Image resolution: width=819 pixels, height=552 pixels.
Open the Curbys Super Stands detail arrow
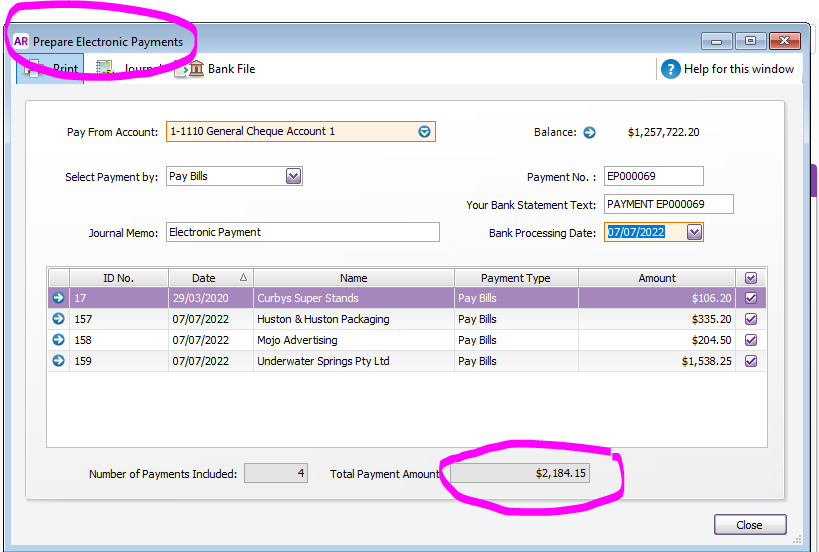tap(58, 298)
